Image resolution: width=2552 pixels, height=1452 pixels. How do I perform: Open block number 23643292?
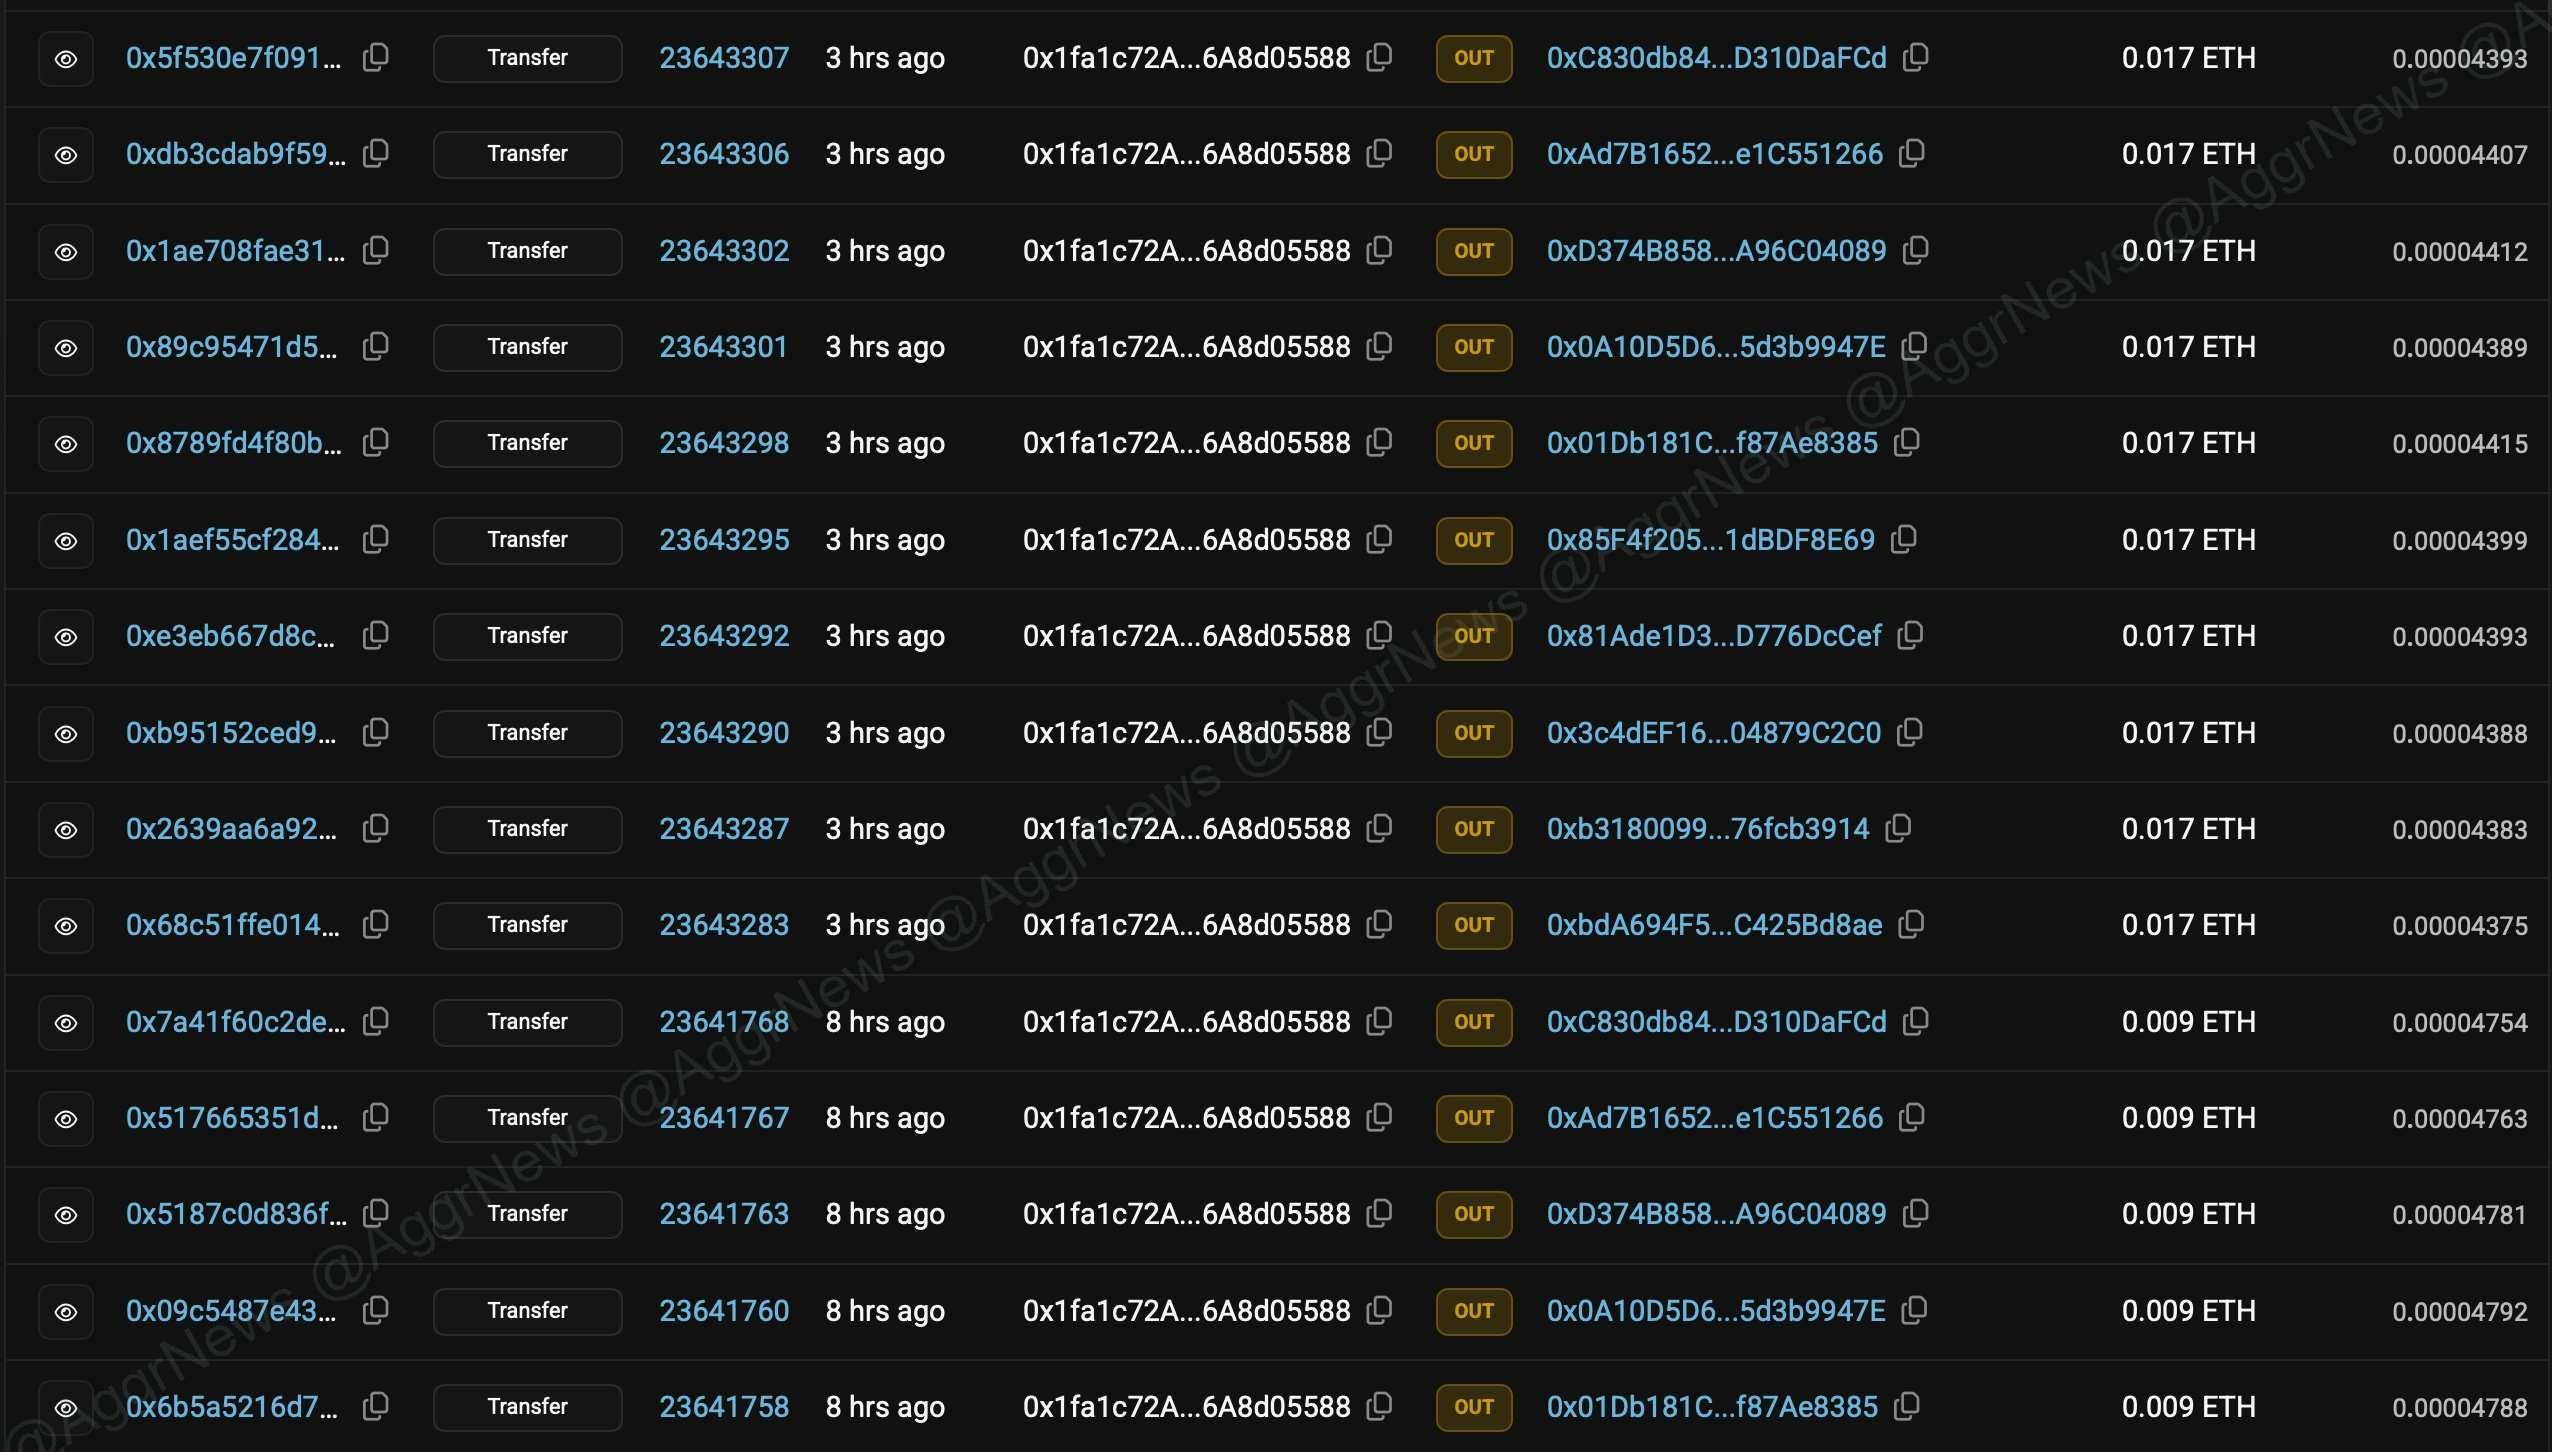[x=724, y=636]
